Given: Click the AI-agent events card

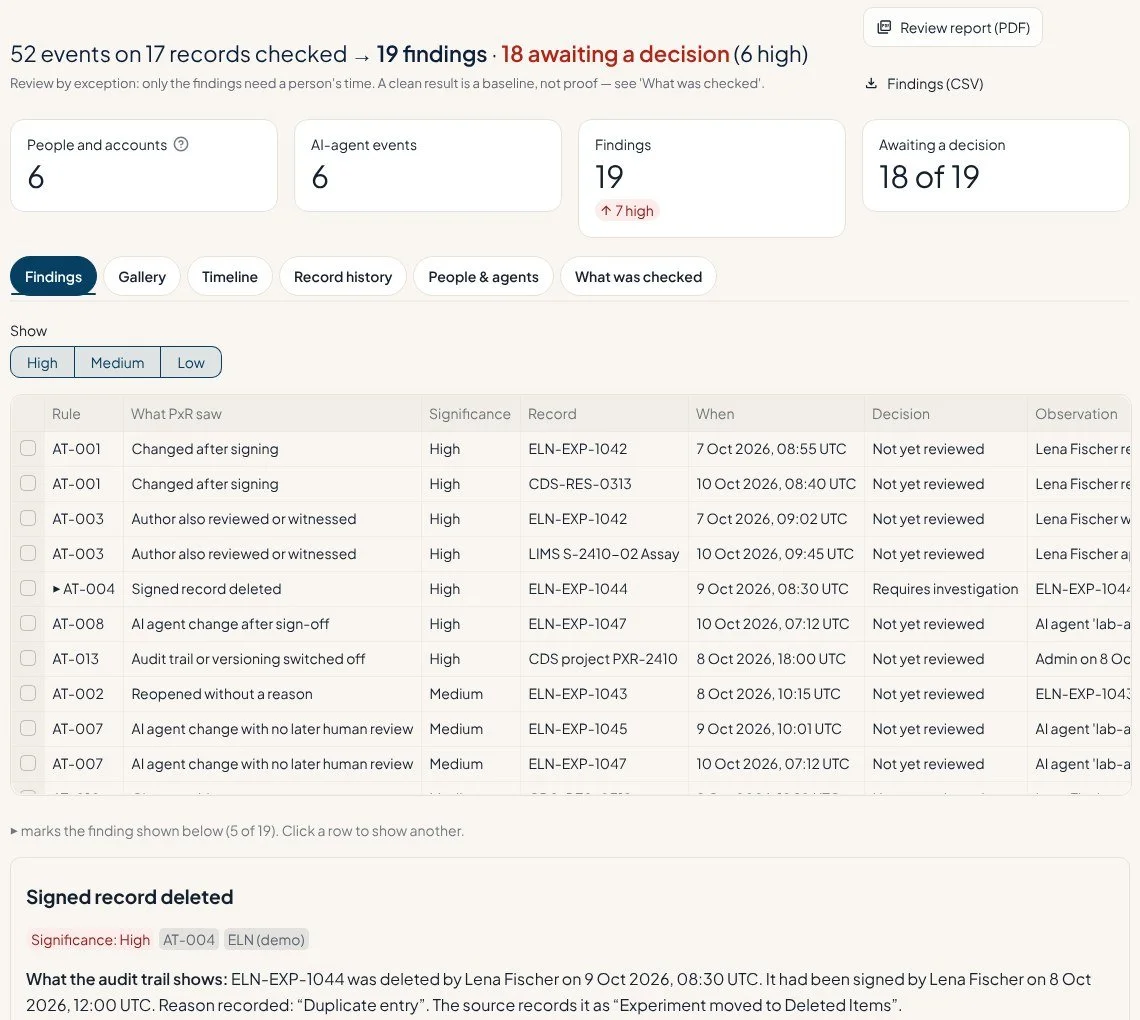Looking at the screenshot, I should pyautogui.click(x=428, y=166).
